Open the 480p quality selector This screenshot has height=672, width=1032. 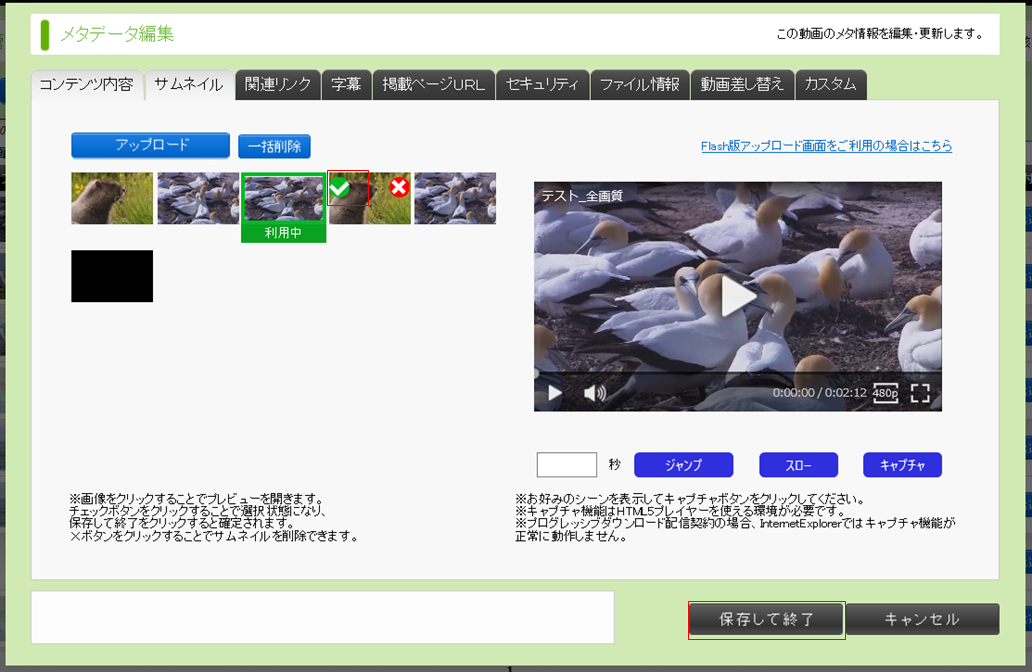(x=885, y=393)
